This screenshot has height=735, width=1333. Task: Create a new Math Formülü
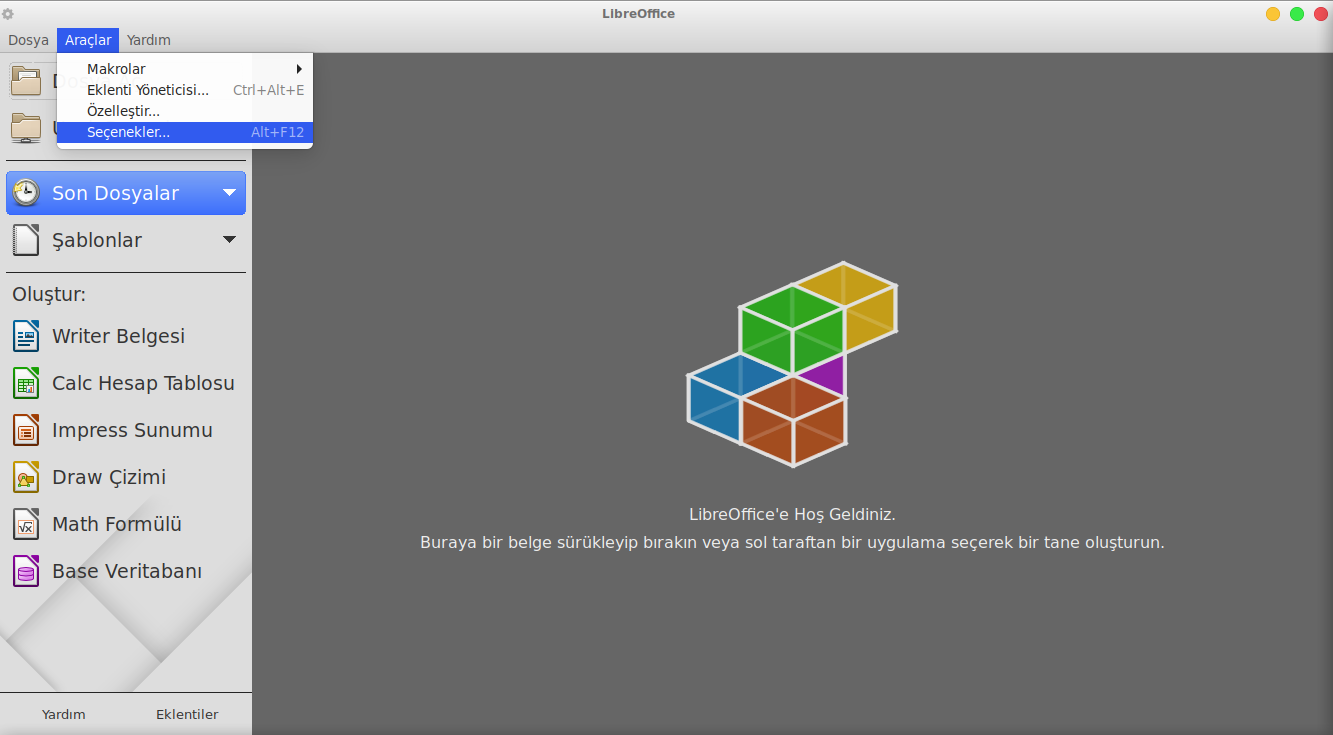click(x=126, y=524)
